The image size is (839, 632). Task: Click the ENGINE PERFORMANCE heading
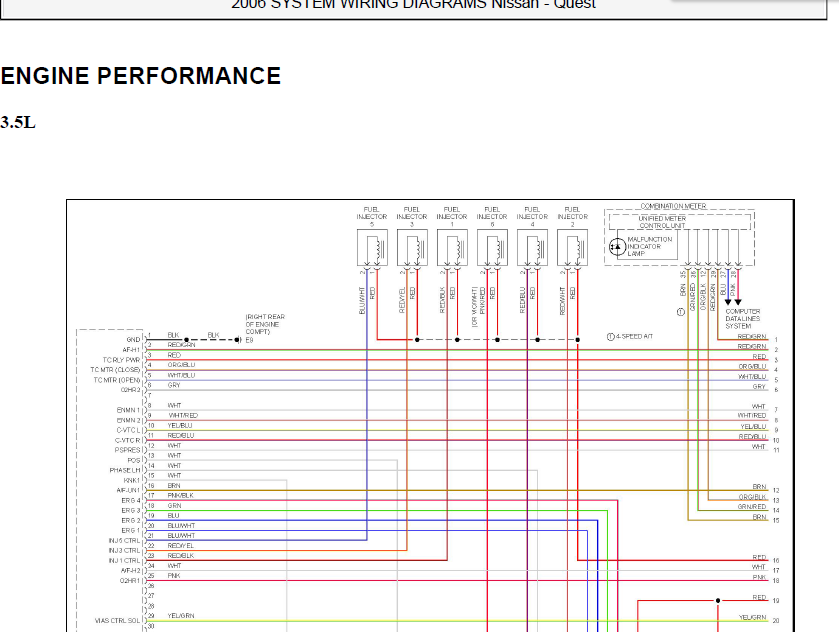click(x=141, y=76)
